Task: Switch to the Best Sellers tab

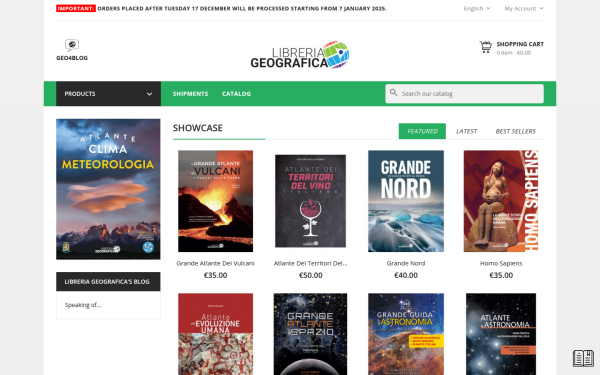Action: point(515,131)
